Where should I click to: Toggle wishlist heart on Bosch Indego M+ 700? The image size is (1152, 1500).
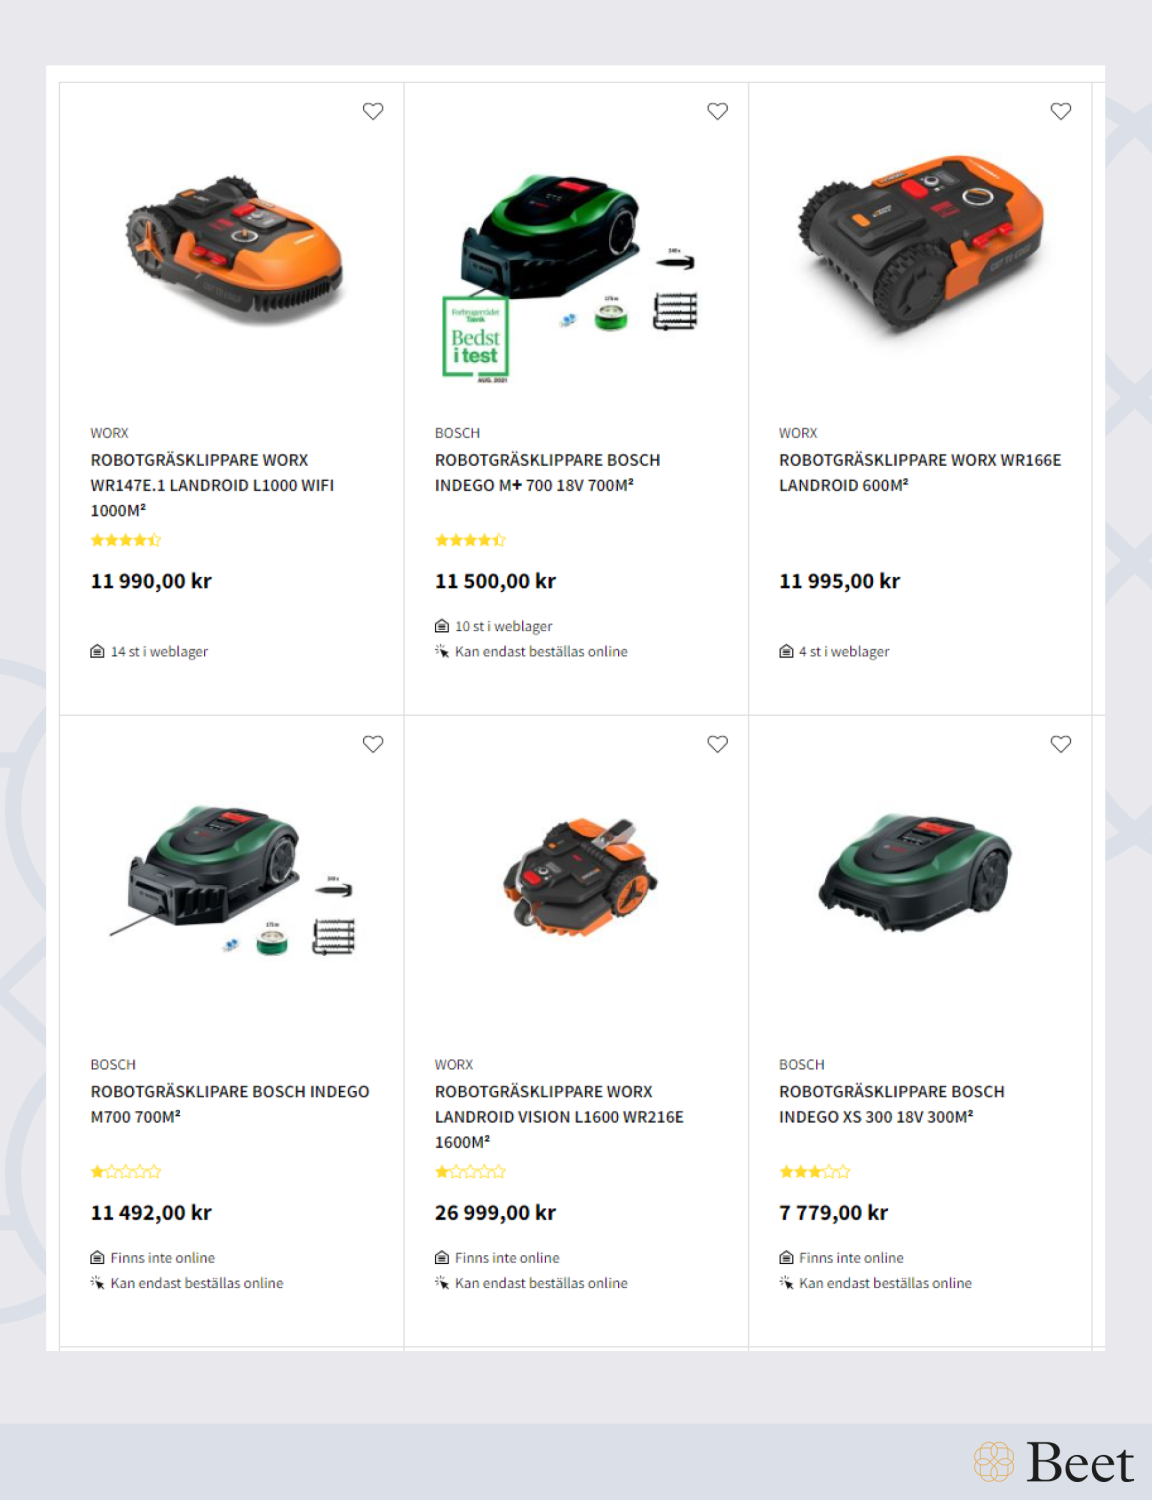tap(717, 111)
